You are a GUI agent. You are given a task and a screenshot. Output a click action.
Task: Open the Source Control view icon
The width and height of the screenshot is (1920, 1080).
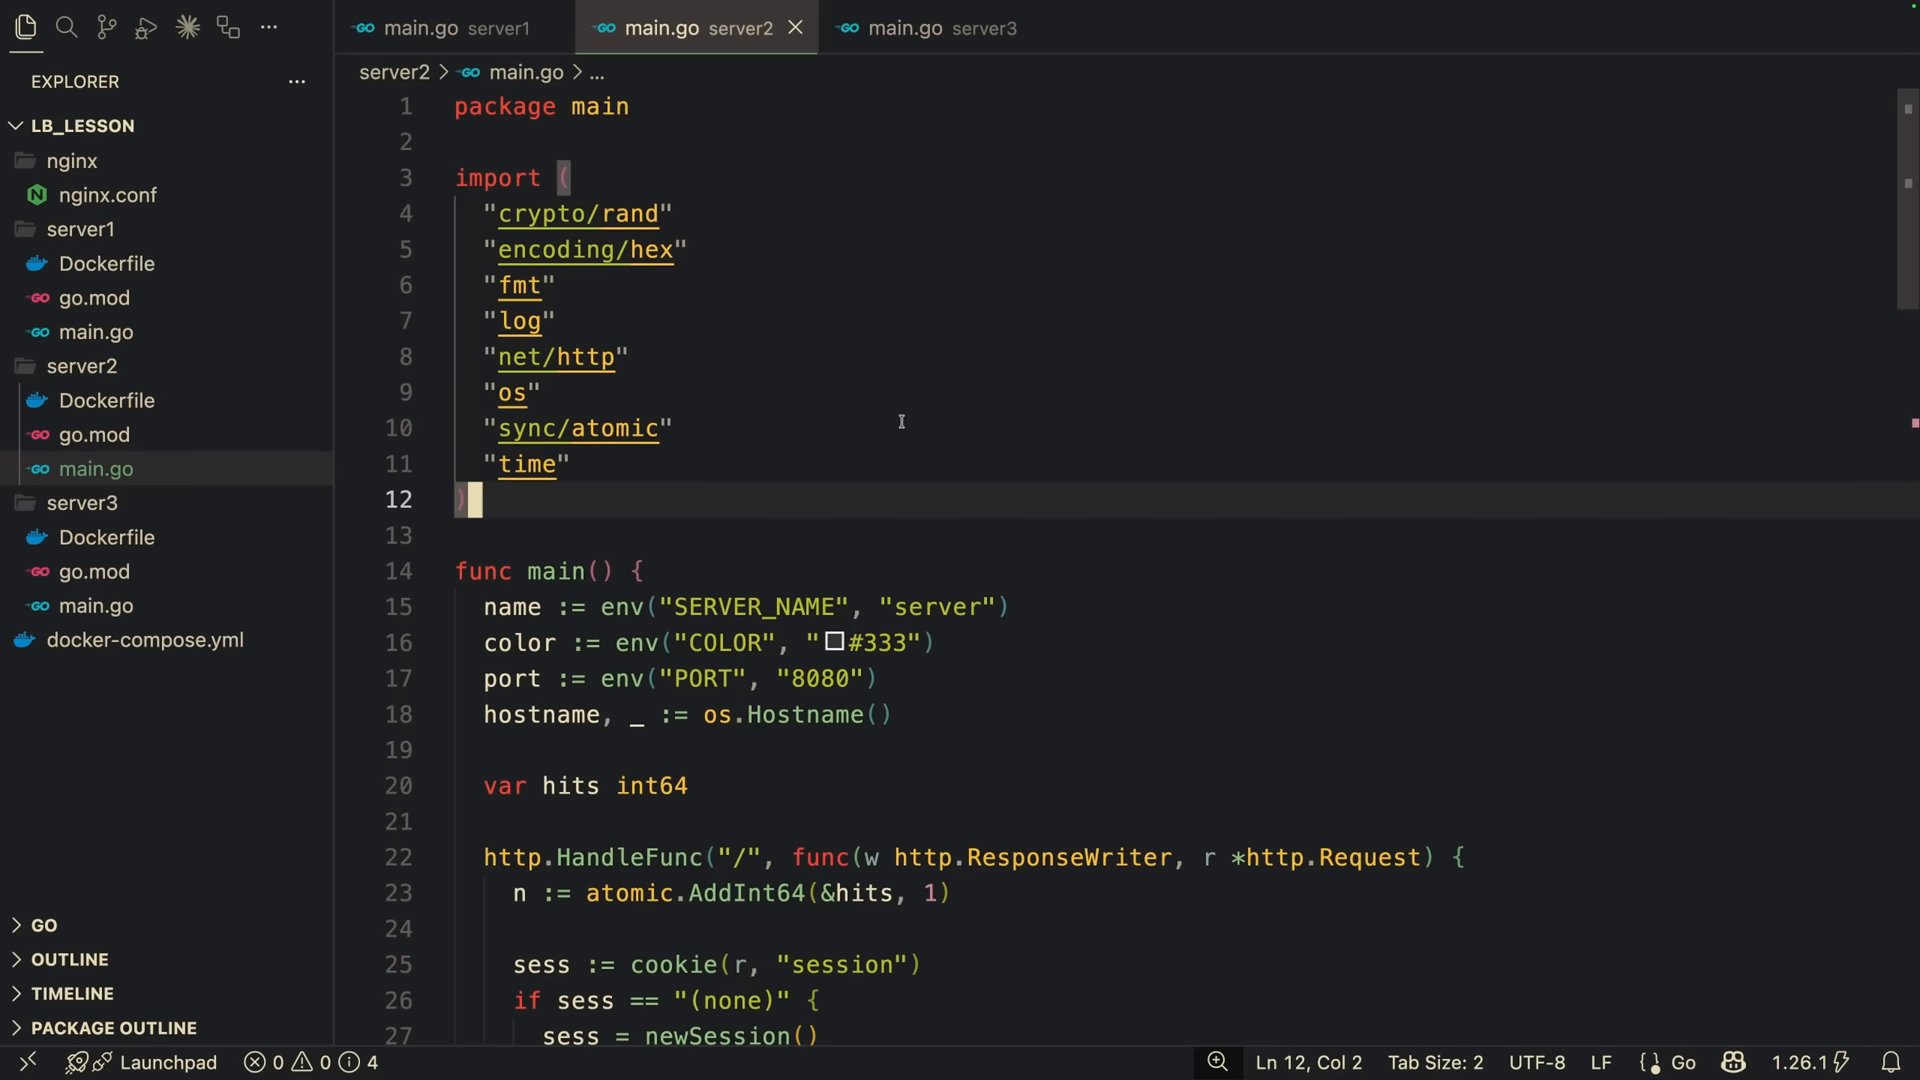click(106, 28)
